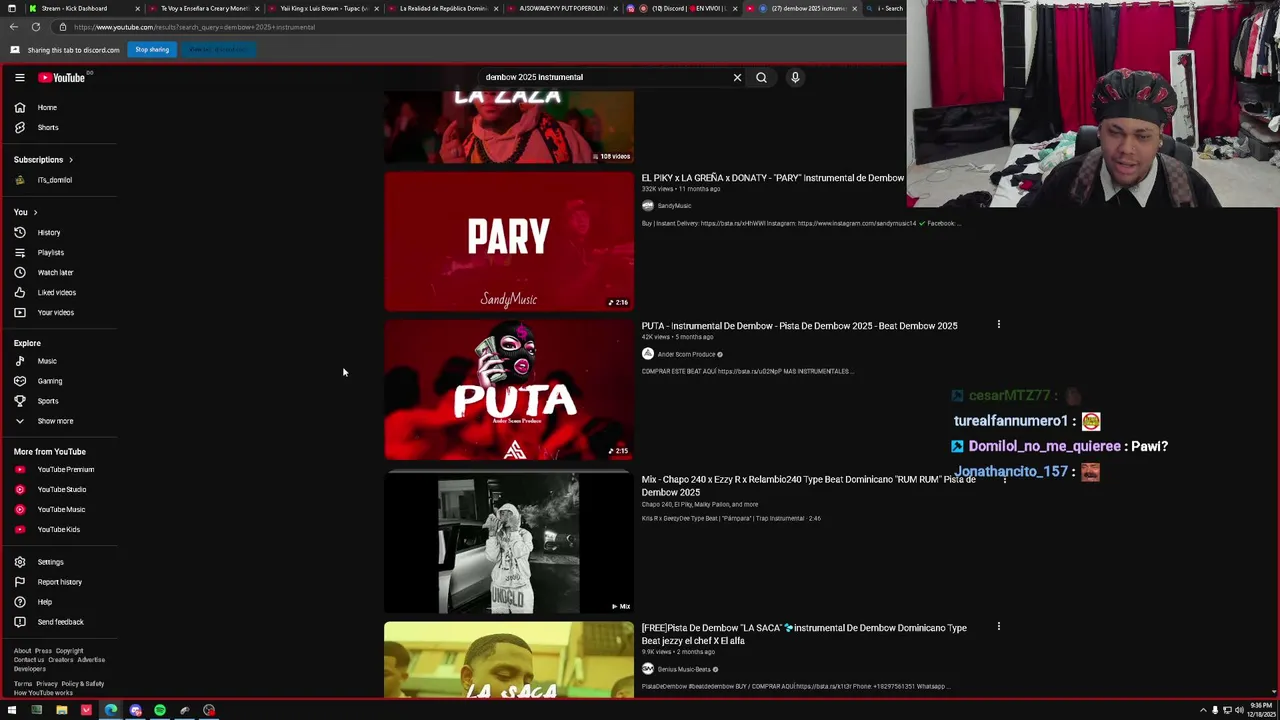Open the PUTA instrumental video thumbnail
This screenshot has height=720, width=1280.
click(x=509, y=390)
